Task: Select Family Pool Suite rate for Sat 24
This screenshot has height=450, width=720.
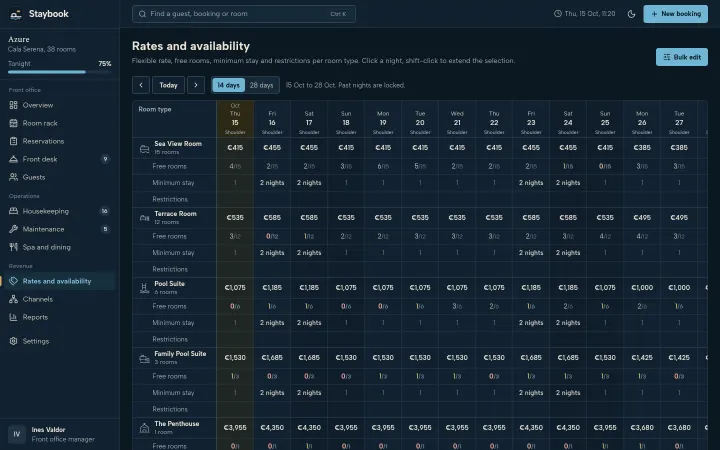Action: [x=568, y=358]
